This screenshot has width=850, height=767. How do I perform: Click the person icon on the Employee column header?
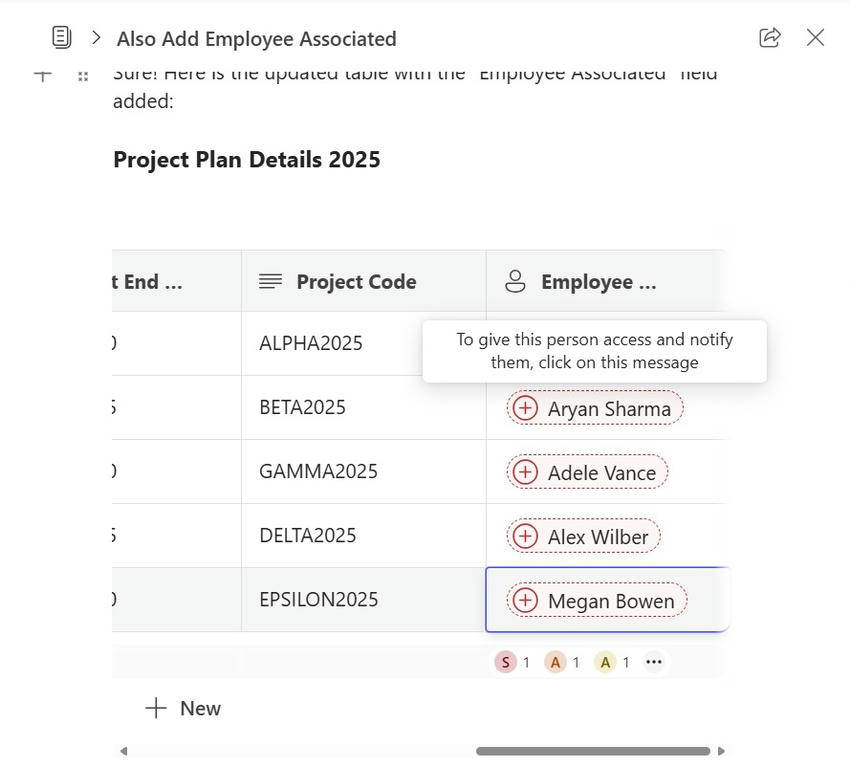[513, 281]
